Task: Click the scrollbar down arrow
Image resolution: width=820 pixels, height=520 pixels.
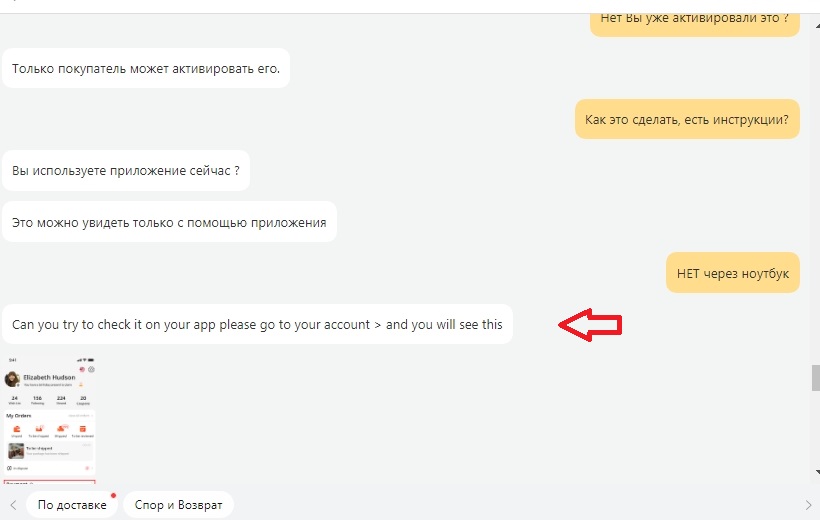Action: click(x=816, y=472)
